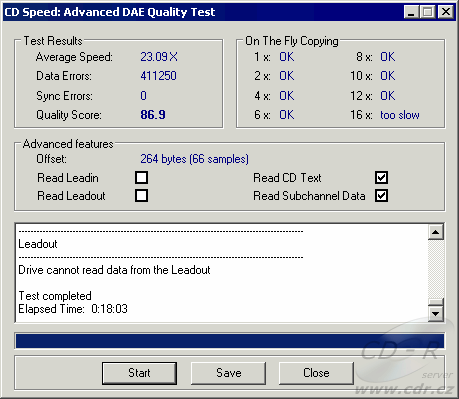
Task: Enable the Read Leadout checkbox
Action: click(x=141, y=196)
